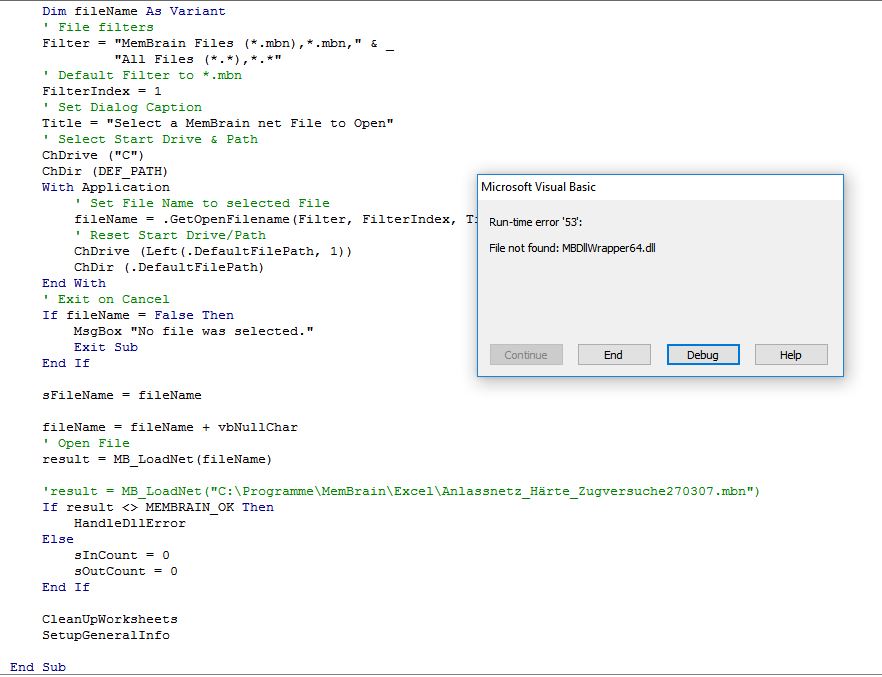Click the greyed-out Continue button

[526, 355]
